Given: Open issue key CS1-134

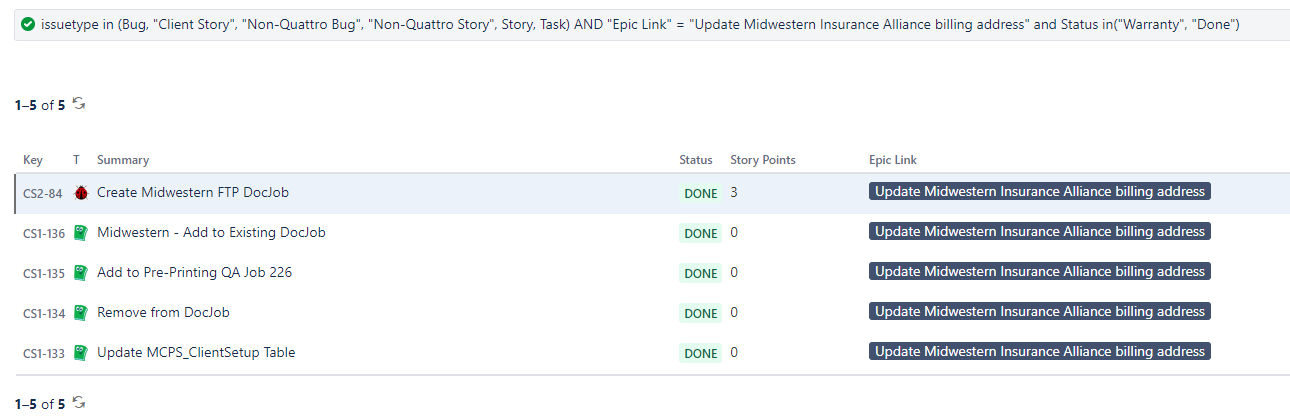Looking at the screenshot, I should (44, 313).
